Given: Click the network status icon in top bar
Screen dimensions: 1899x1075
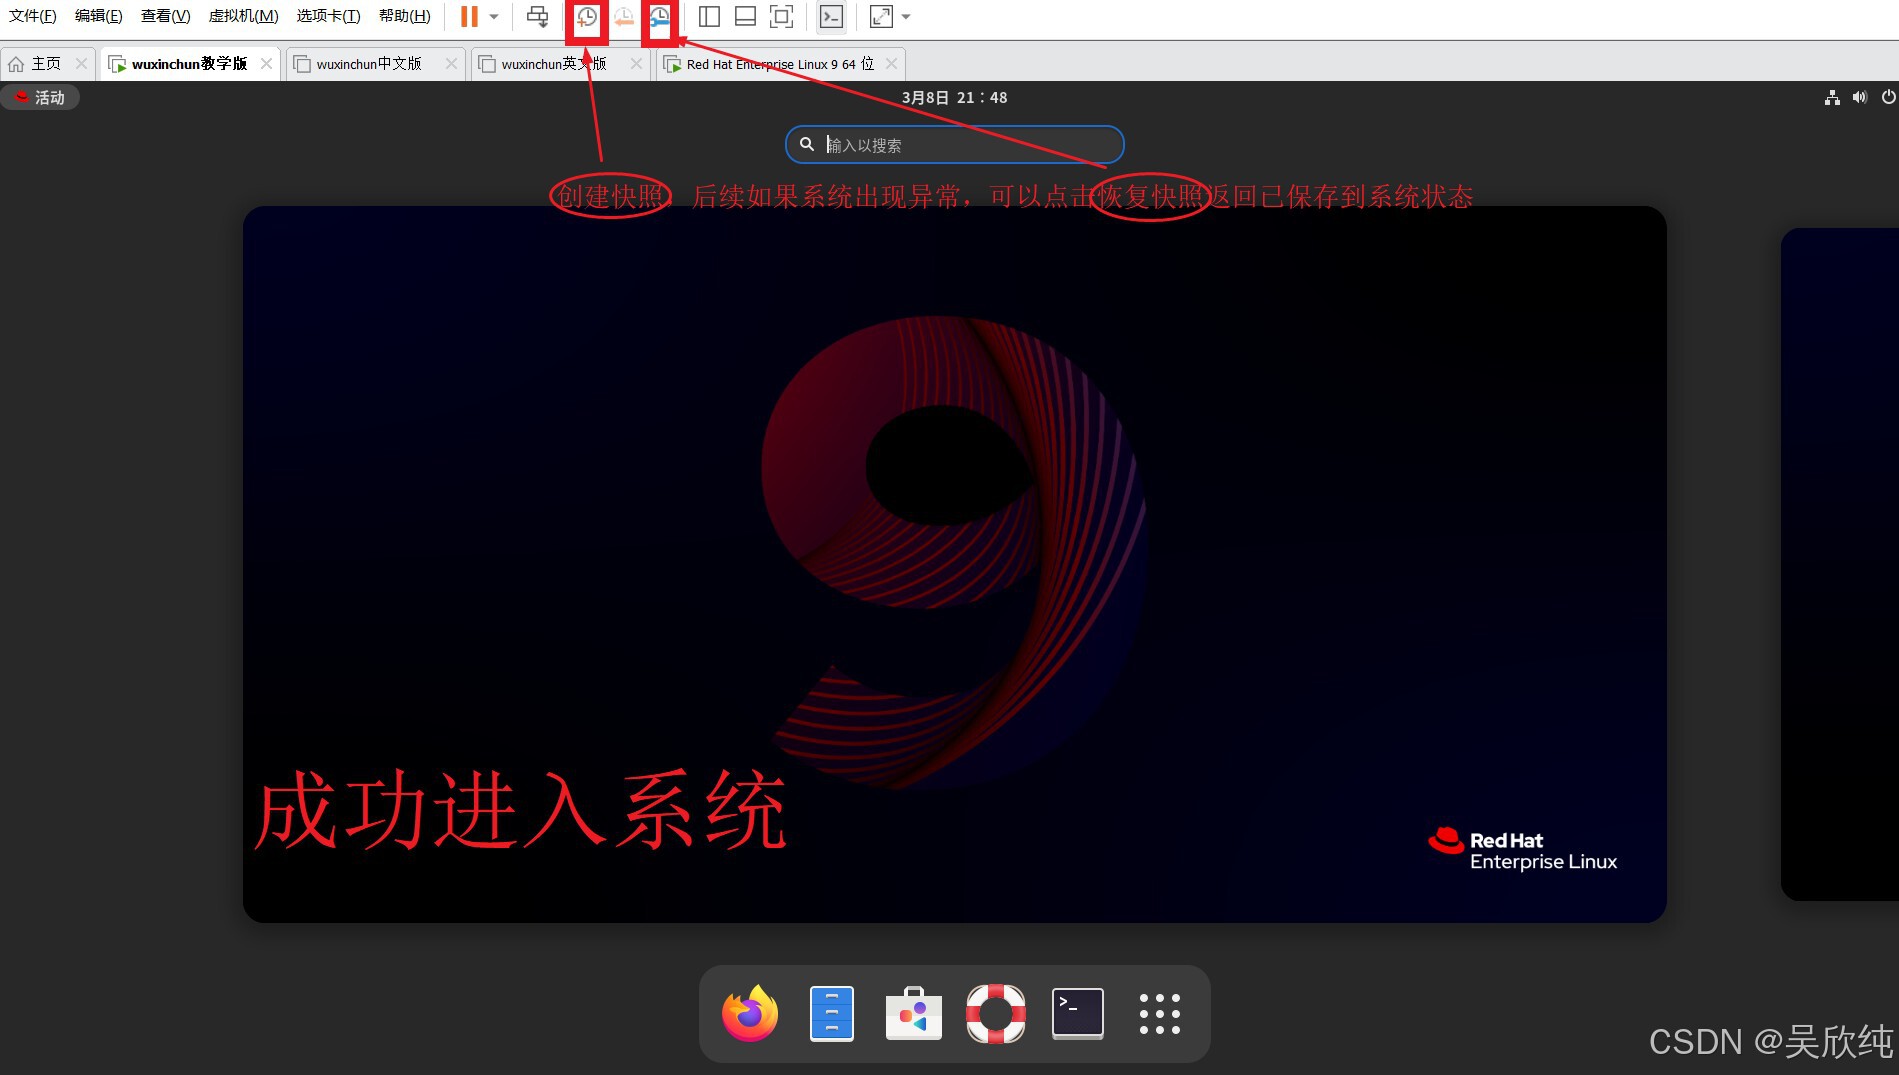Looking at the screenshot, I should 1832,97.
